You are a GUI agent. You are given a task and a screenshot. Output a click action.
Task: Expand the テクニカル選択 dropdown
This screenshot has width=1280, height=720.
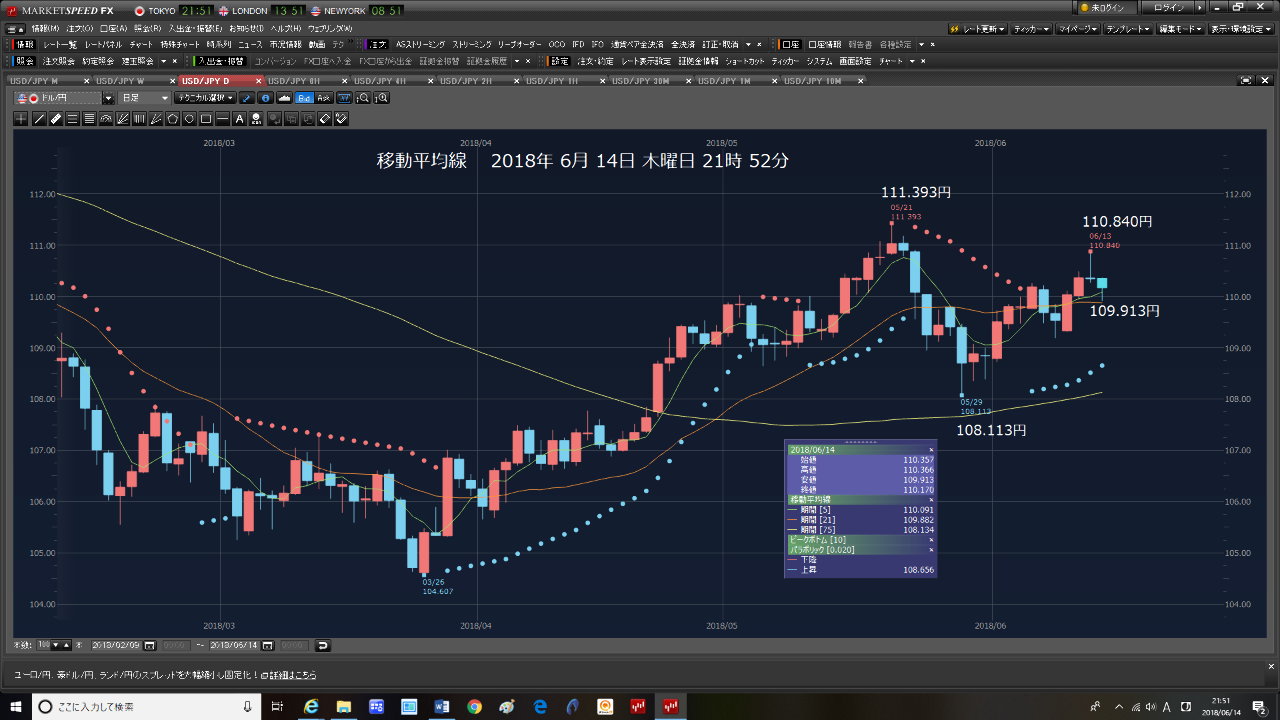[204, 98]
